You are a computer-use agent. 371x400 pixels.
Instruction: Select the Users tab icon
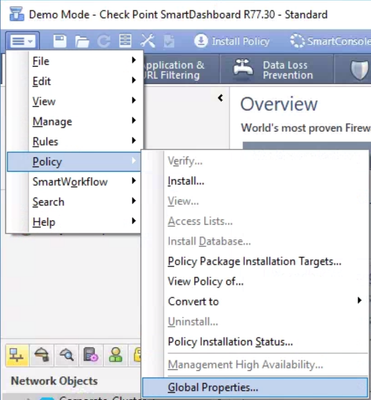click(x=116, y=355)
